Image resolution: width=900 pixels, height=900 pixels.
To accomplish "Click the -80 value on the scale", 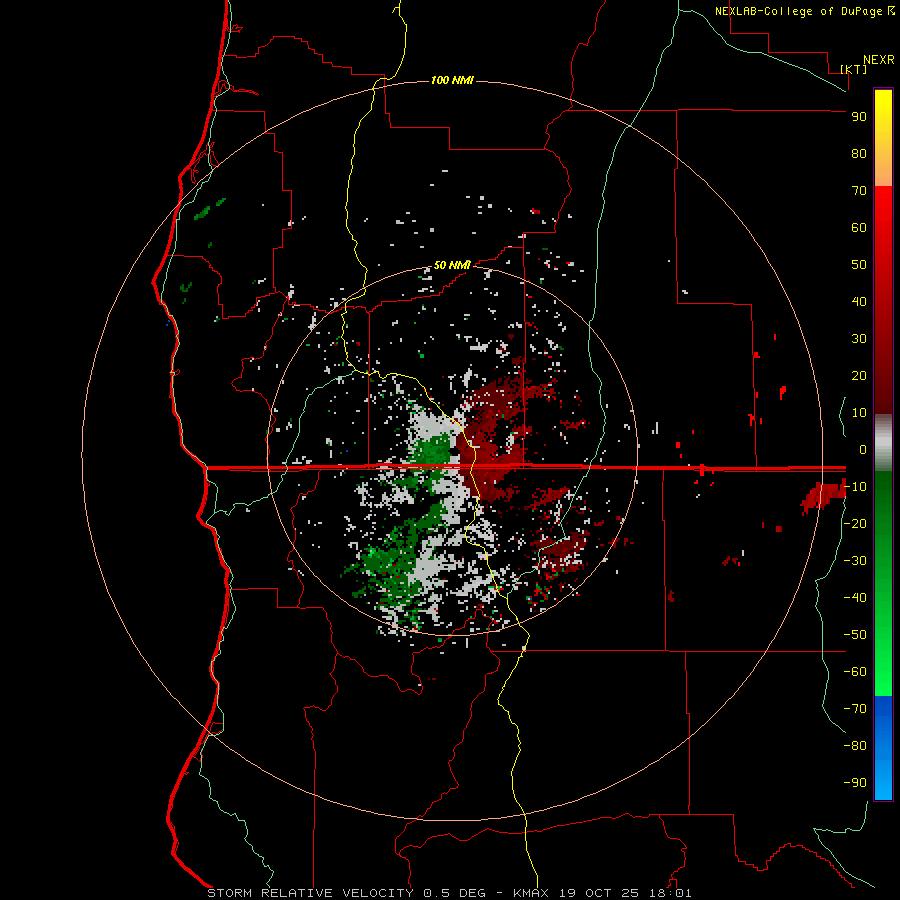I will [x=855, y=746].
